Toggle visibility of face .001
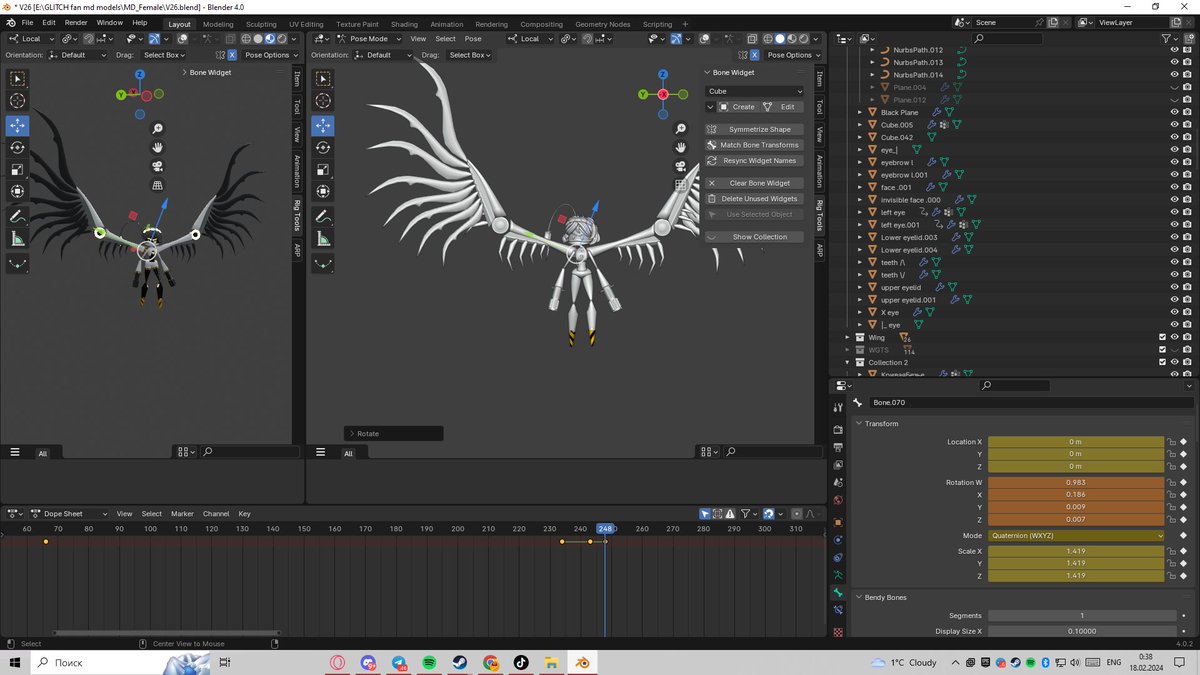The width and height of the screenshot is (1200, 675). [1174, 187]
